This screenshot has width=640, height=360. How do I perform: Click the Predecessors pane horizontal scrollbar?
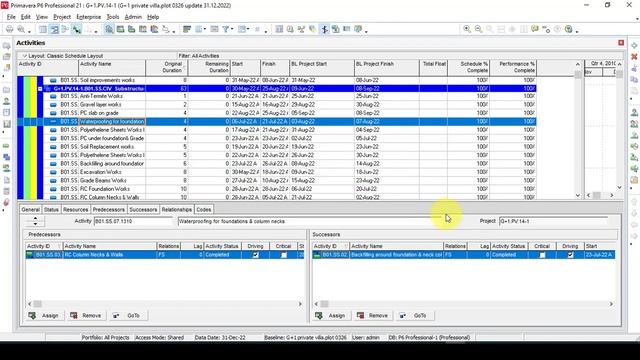coord(165,304)
